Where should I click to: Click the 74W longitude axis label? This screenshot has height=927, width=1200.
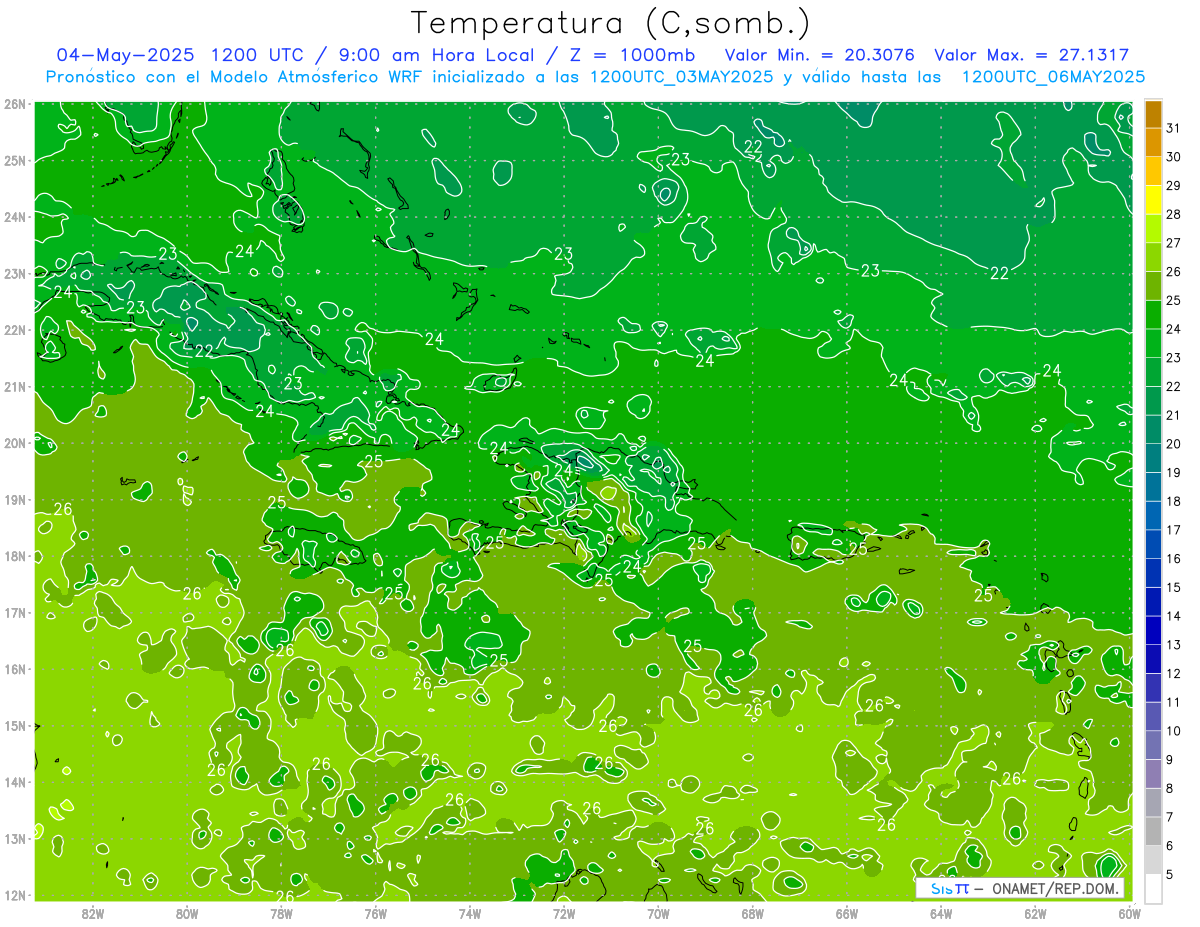[469, 912]
